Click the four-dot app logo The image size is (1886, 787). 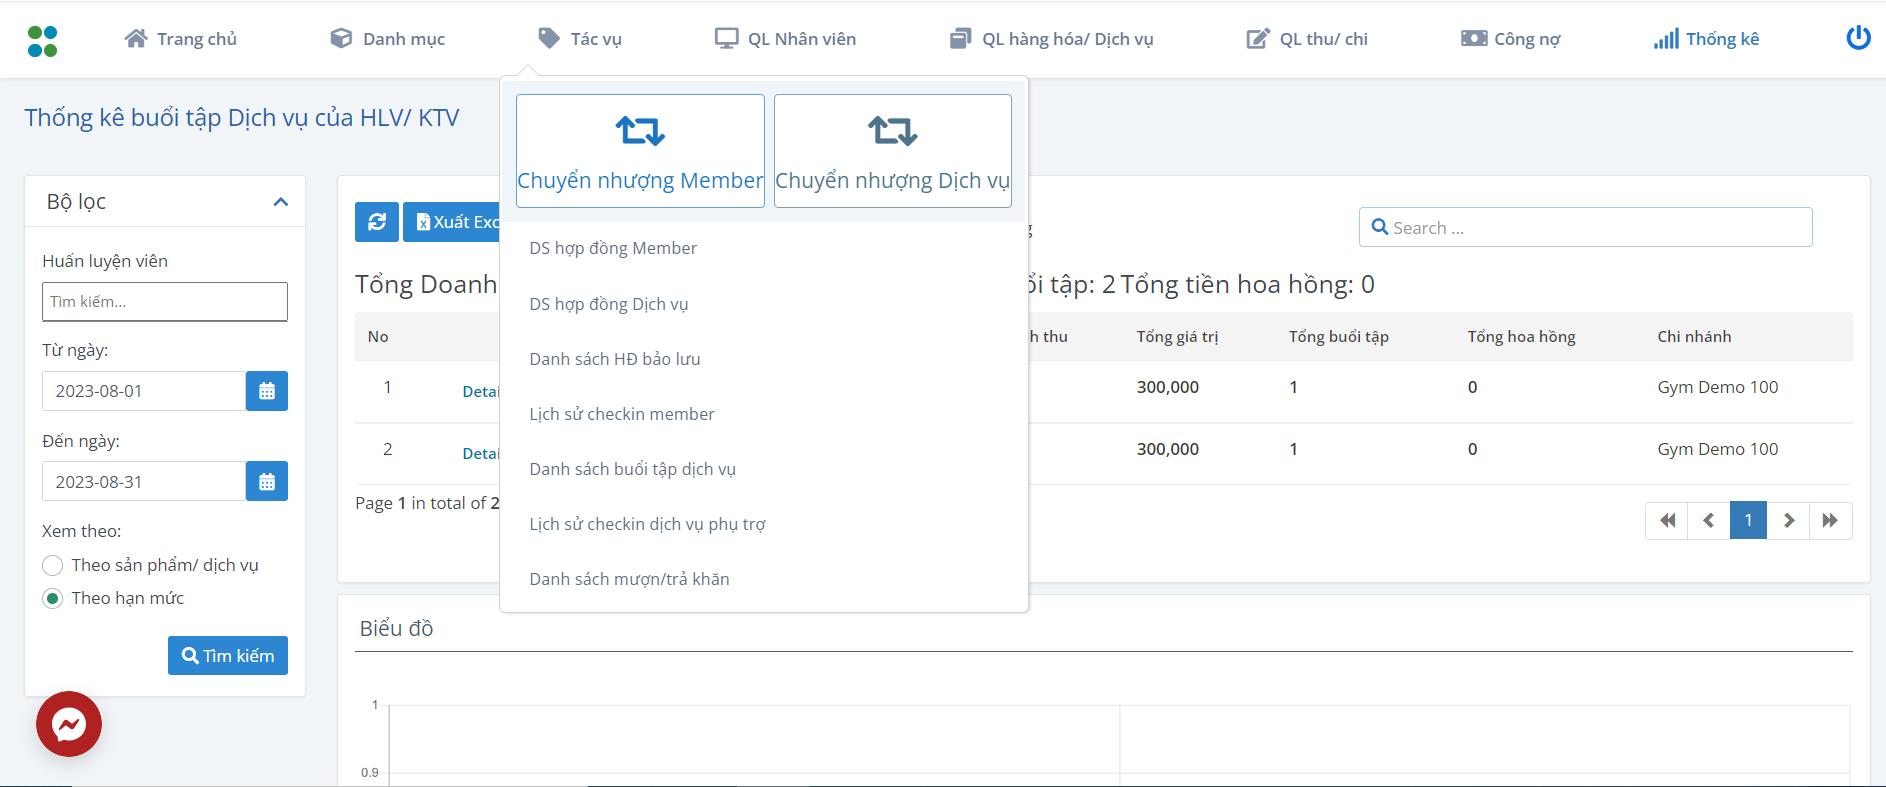point(42,41)
